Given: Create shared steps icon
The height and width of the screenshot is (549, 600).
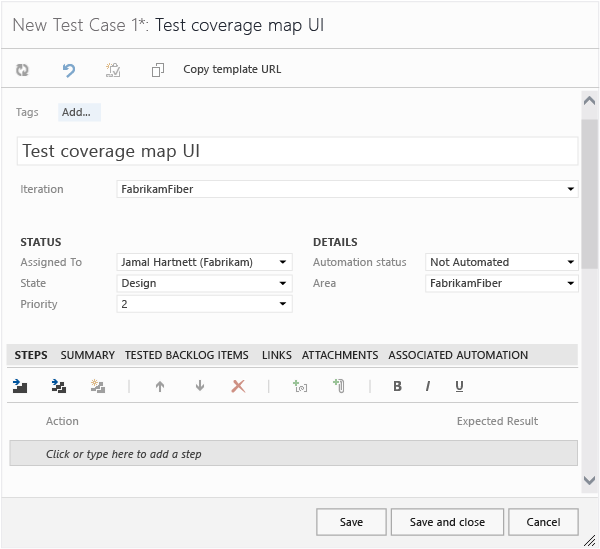Looking at the screenshot, I should (x=98, y=386).
